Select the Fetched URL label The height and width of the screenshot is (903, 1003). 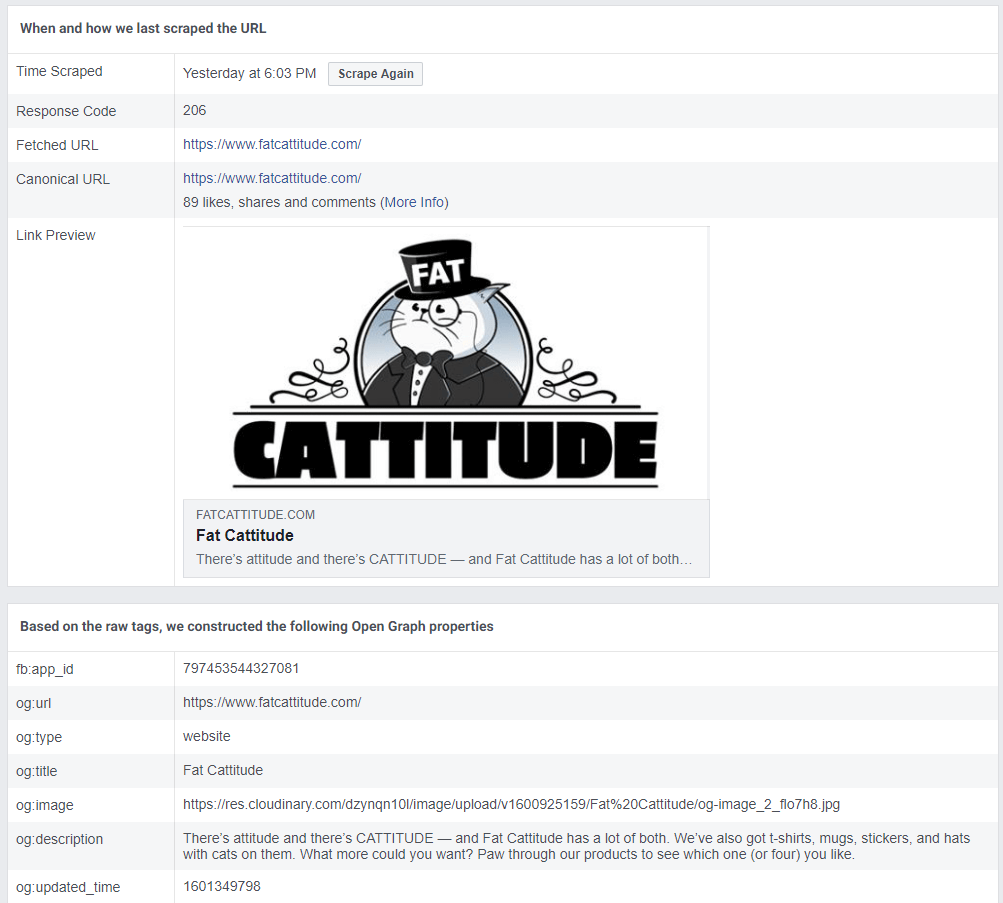point(57,145)
